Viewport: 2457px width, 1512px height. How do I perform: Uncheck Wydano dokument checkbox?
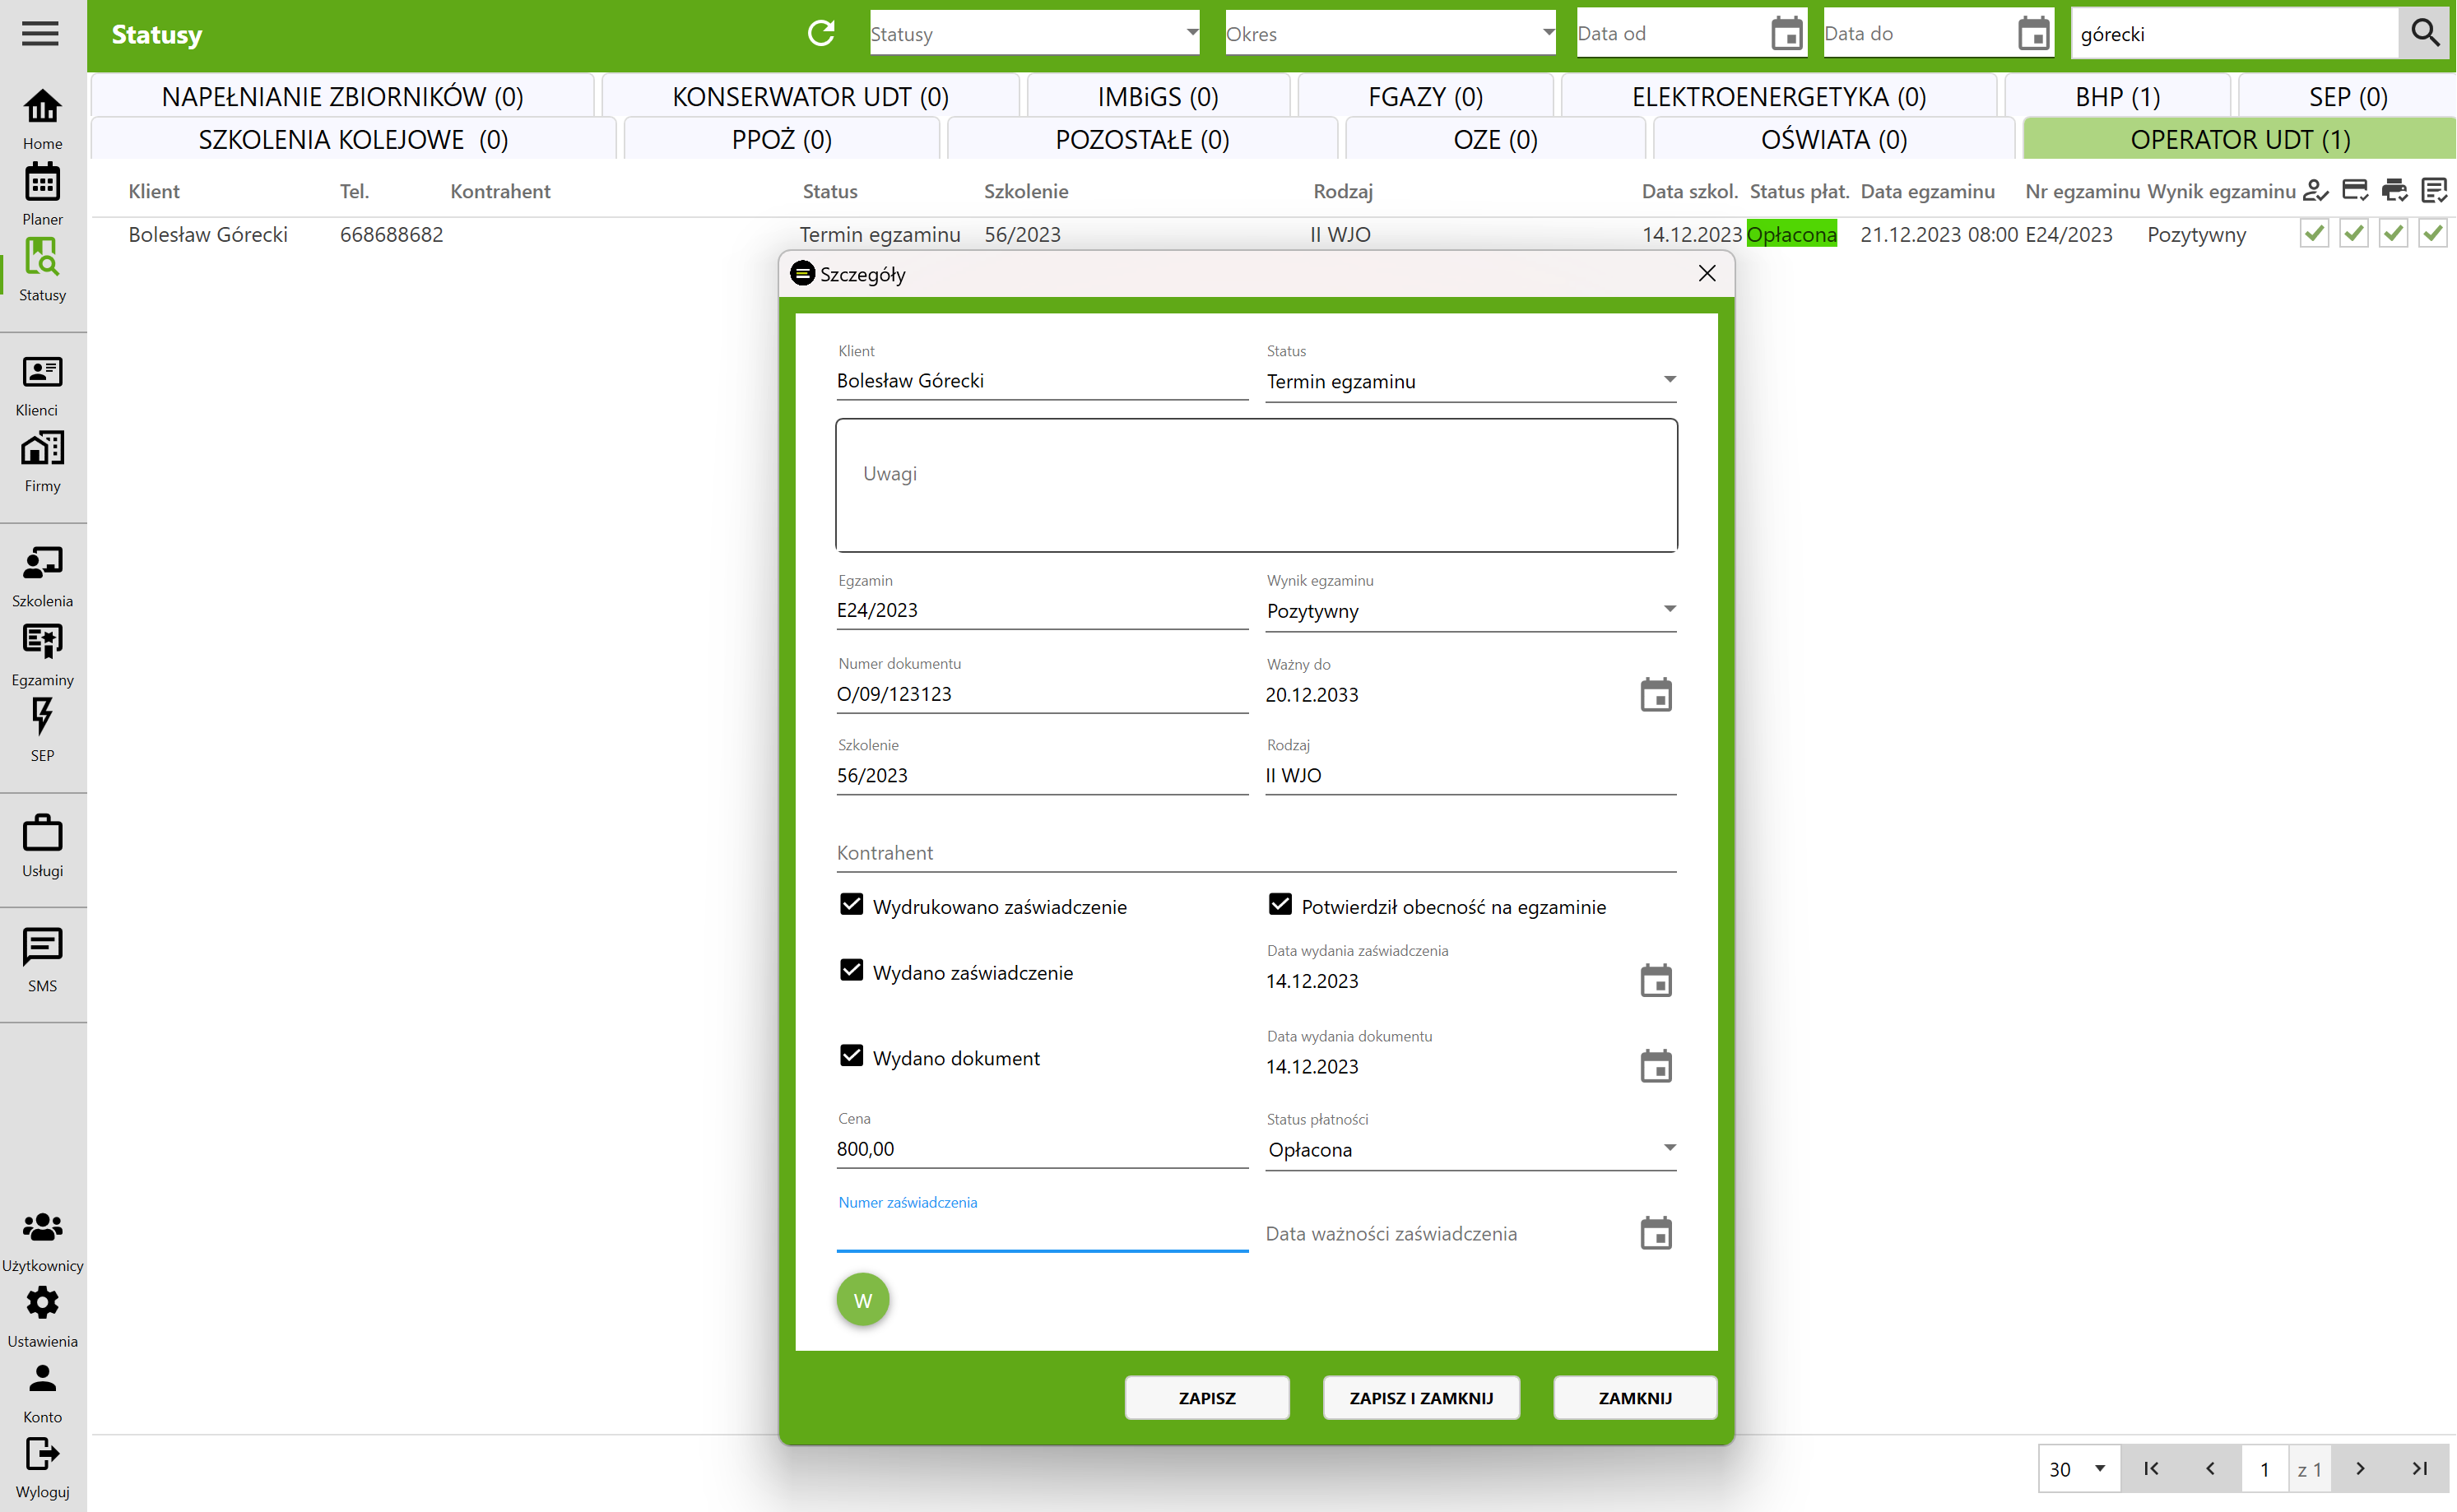click(x=851, y=1056)
